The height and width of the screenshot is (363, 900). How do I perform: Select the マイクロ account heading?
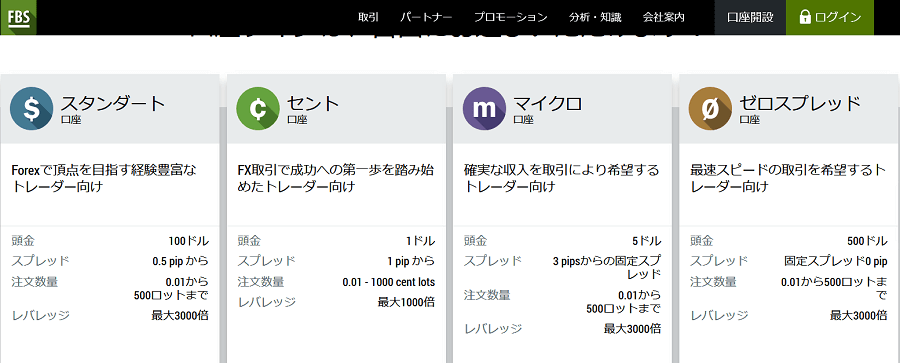[548, 103]
